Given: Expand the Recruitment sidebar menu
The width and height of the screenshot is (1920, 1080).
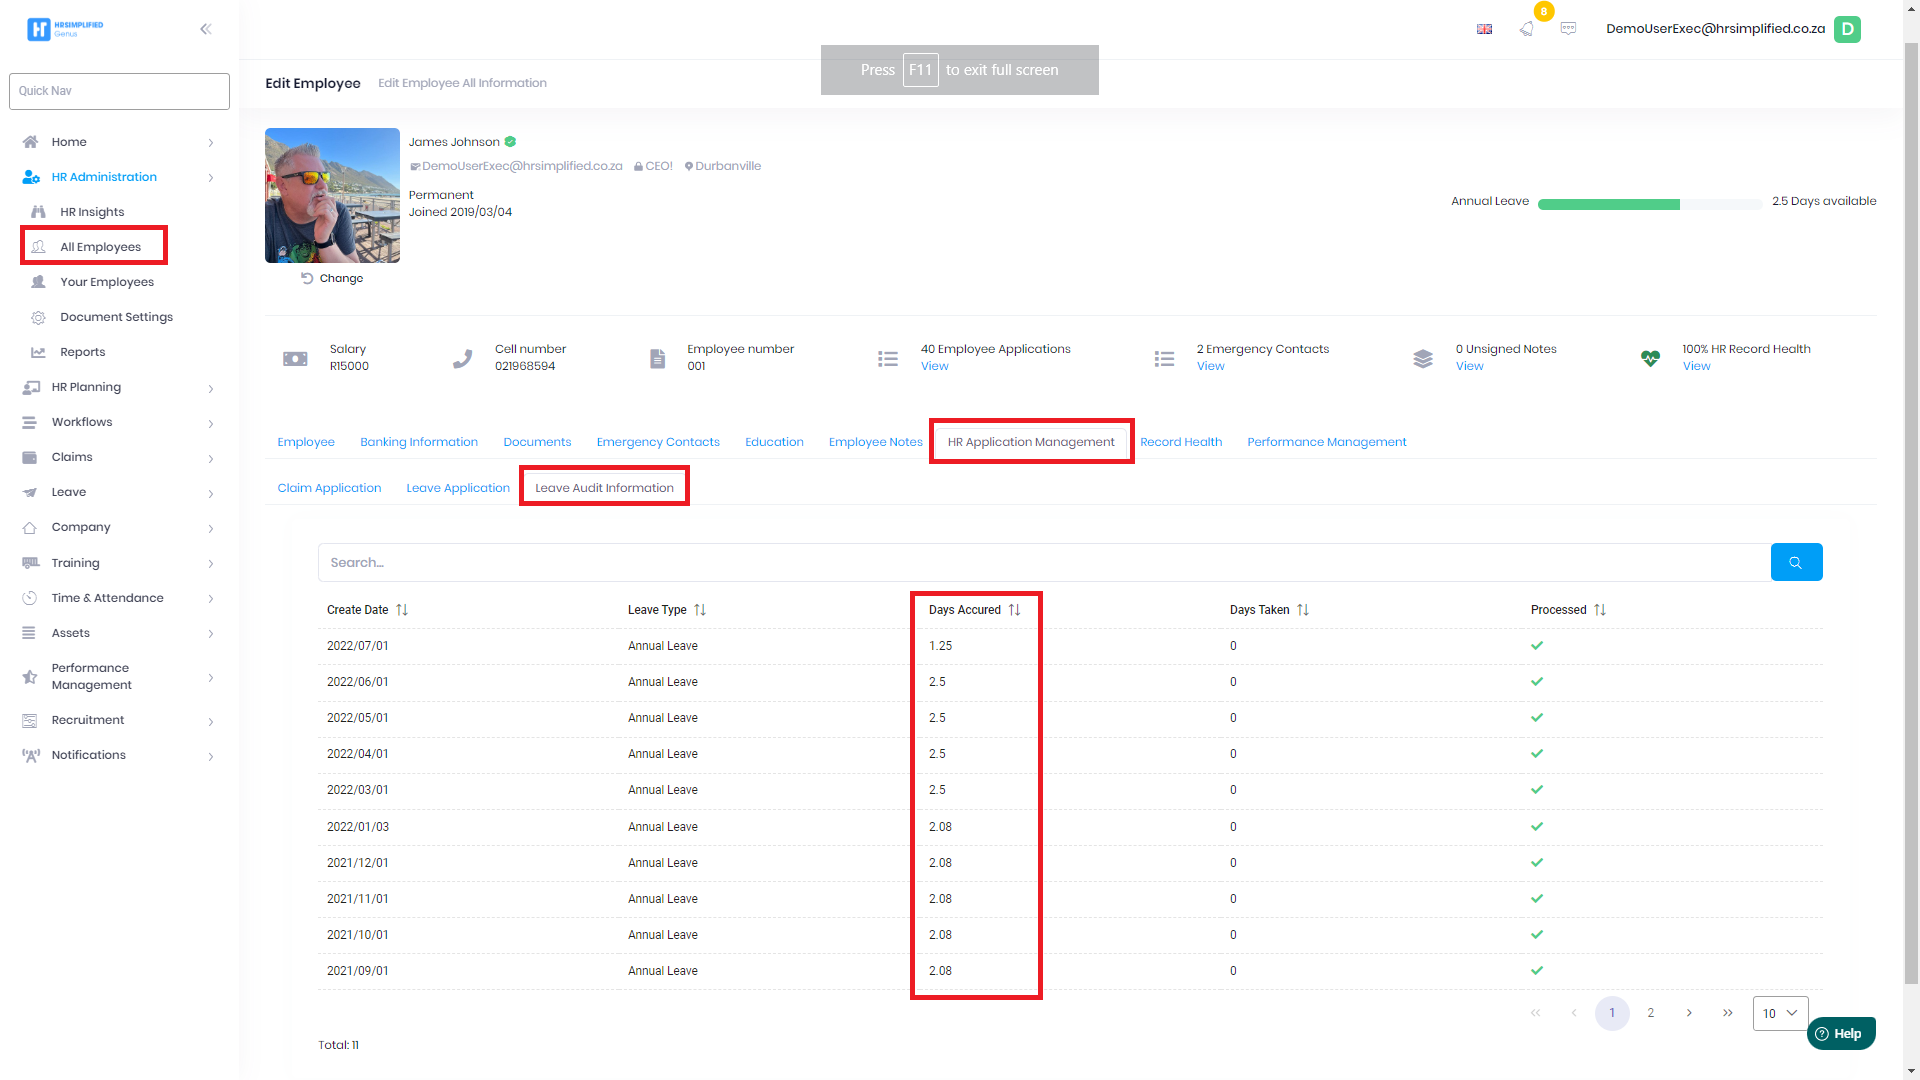Looking at the screenshot, I should pyautogui.click(x=118, y=720).
